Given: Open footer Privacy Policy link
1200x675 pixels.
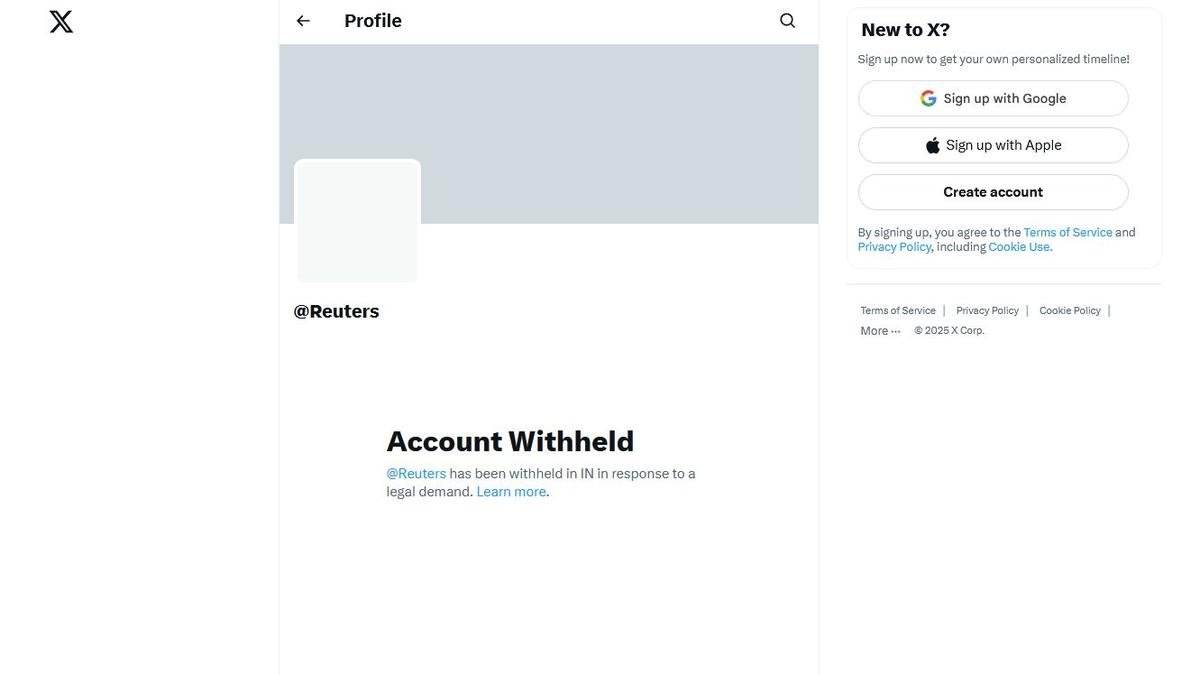Looking at the screenshot, I should [987, 311].
